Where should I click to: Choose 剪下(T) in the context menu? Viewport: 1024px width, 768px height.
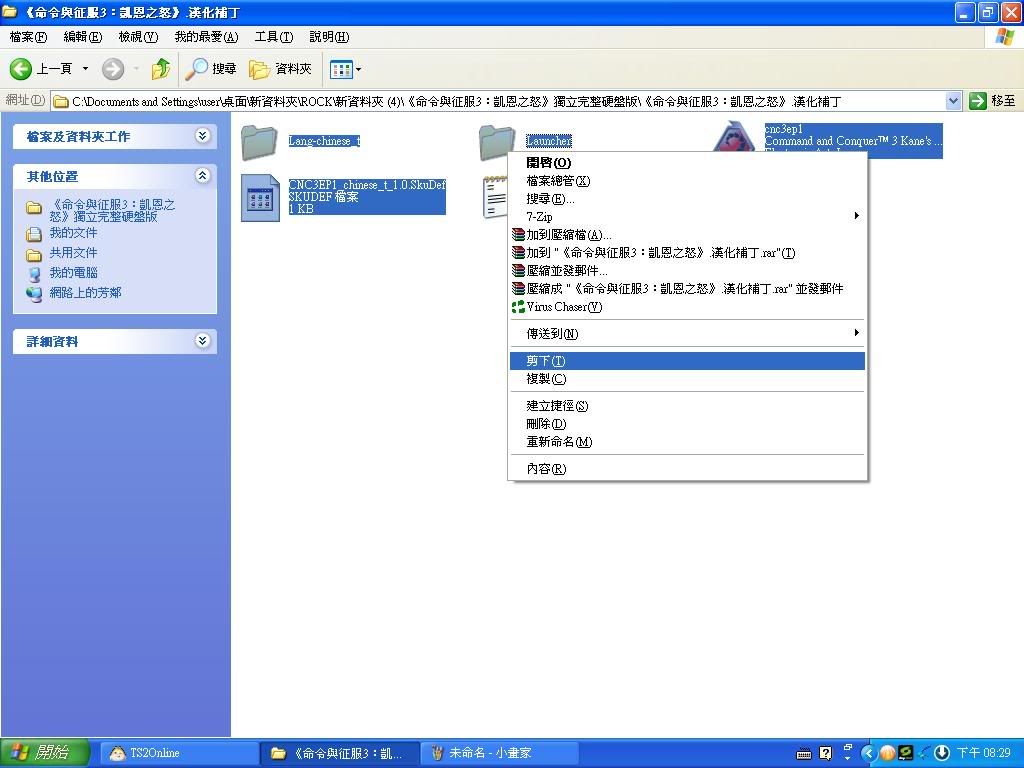pyautogui.click(x=546, y=361)
